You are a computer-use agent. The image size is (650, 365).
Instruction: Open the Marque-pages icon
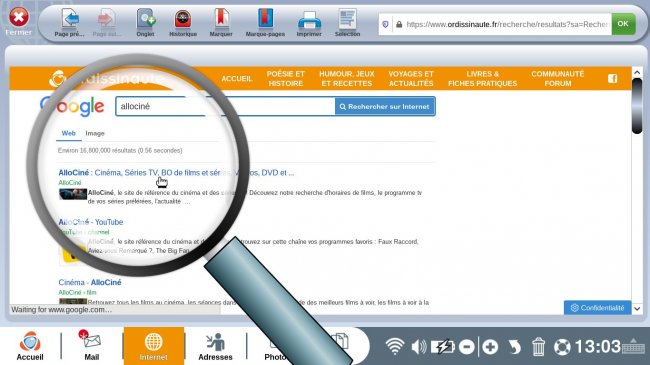click(x=265, y=19)
